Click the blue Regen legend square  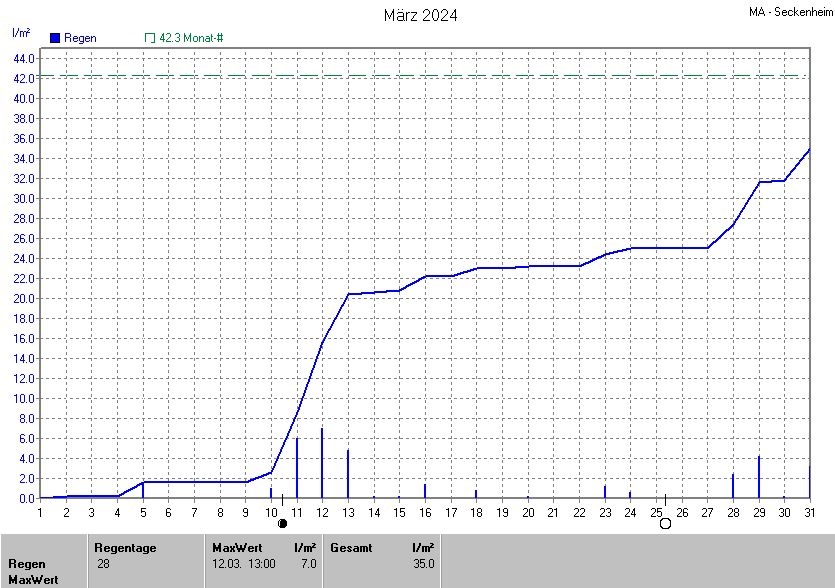pyautogui.click(x=54, y=38)
